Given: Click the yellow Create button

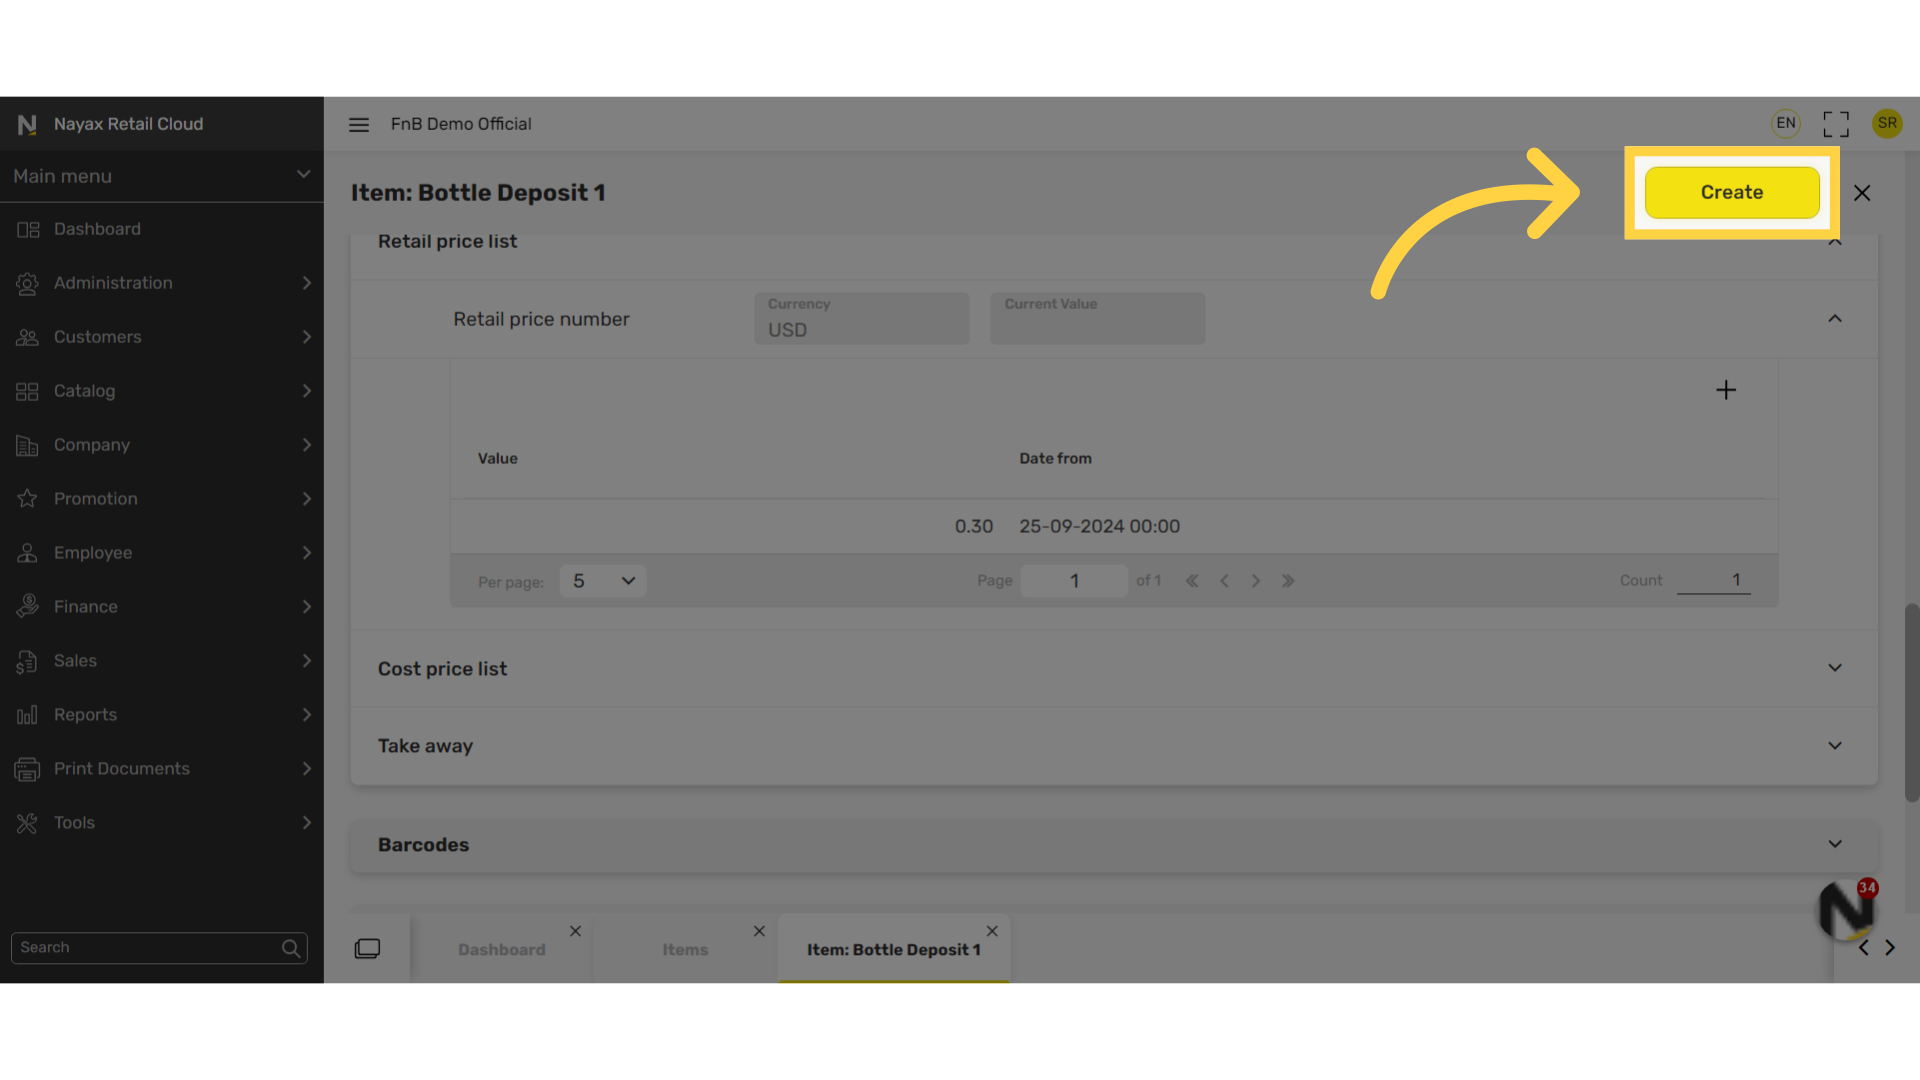Looking at the screenshot, I should [1732, 192].
